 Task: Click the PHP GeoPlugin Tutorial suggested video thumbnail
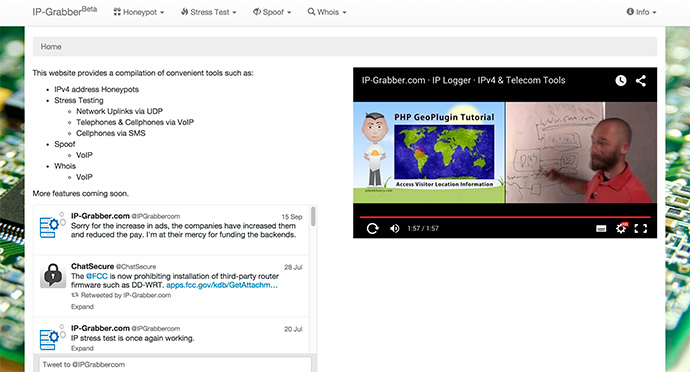coord(429,152)
